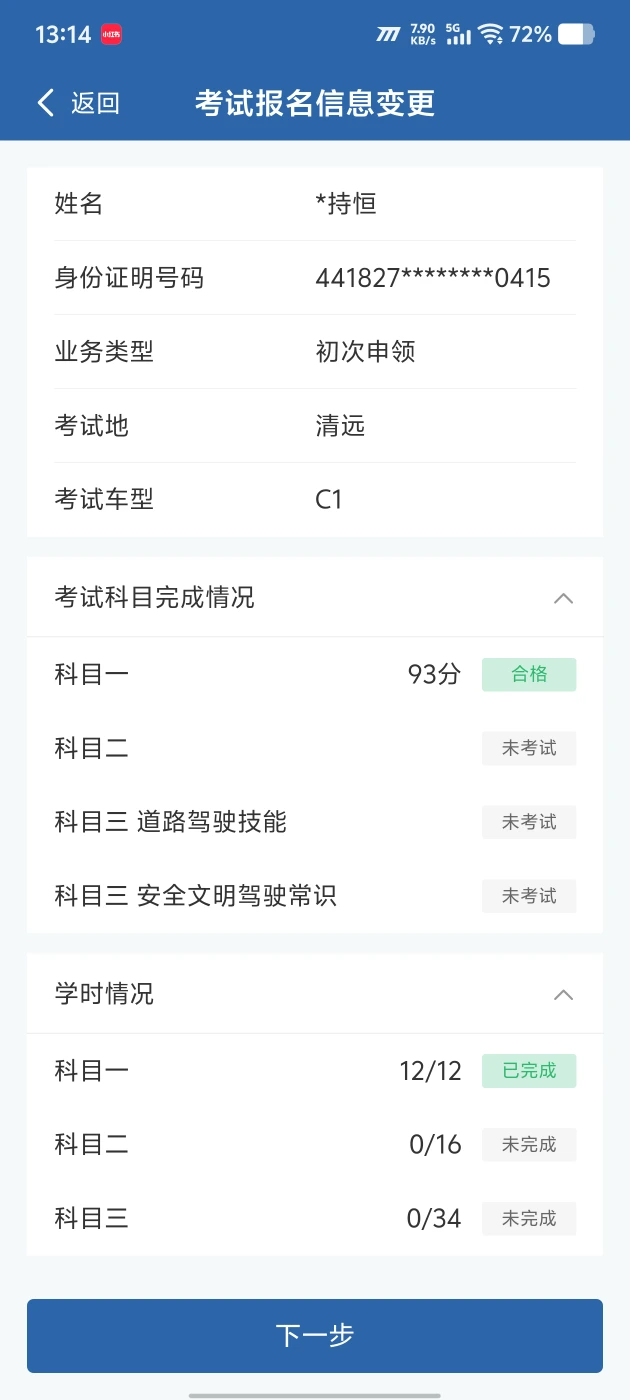Viewport: 630px width, 1400px height.
Task: Tap the Xiaohongshu notification icon in status bar
Action: (x=111, y=35)
